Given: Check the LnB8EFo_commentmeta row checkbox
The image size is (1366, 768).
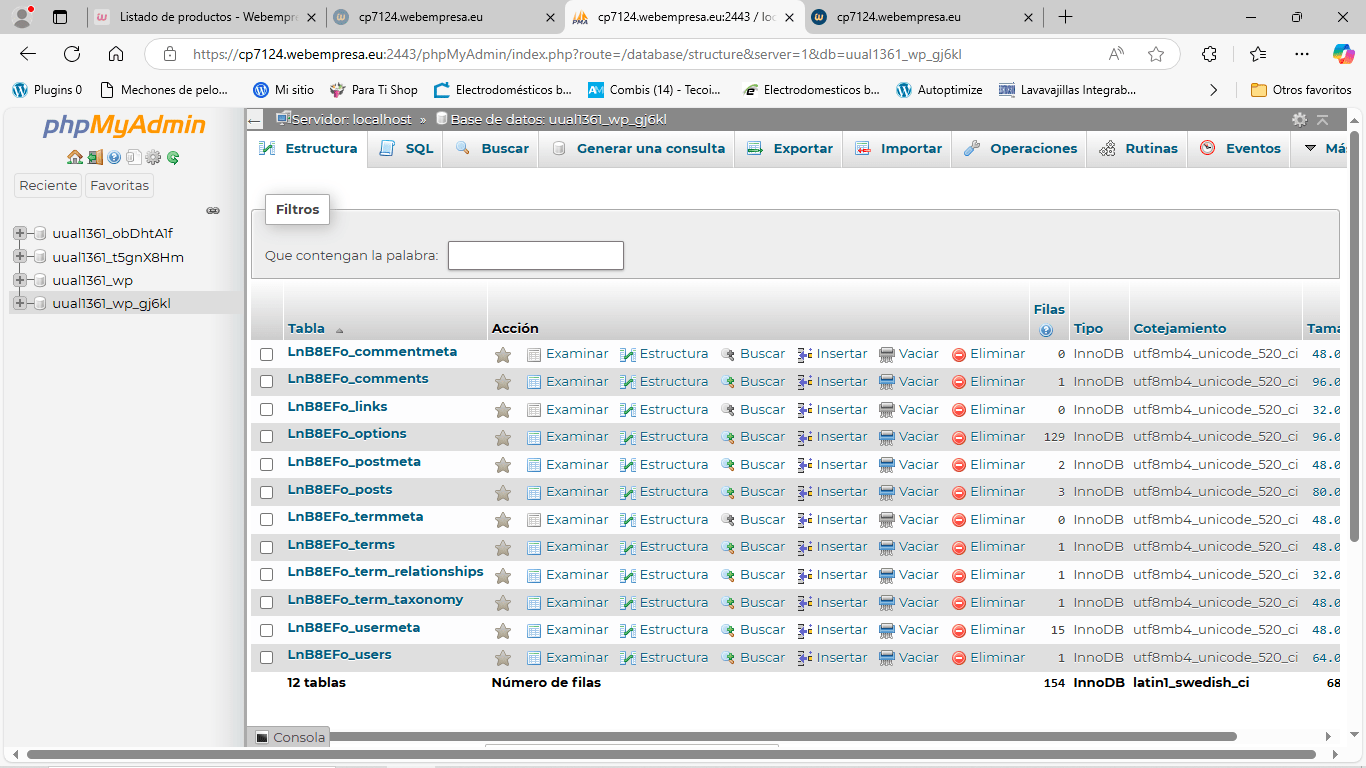Looking at the screenshot, I should [x=266, y=354].
